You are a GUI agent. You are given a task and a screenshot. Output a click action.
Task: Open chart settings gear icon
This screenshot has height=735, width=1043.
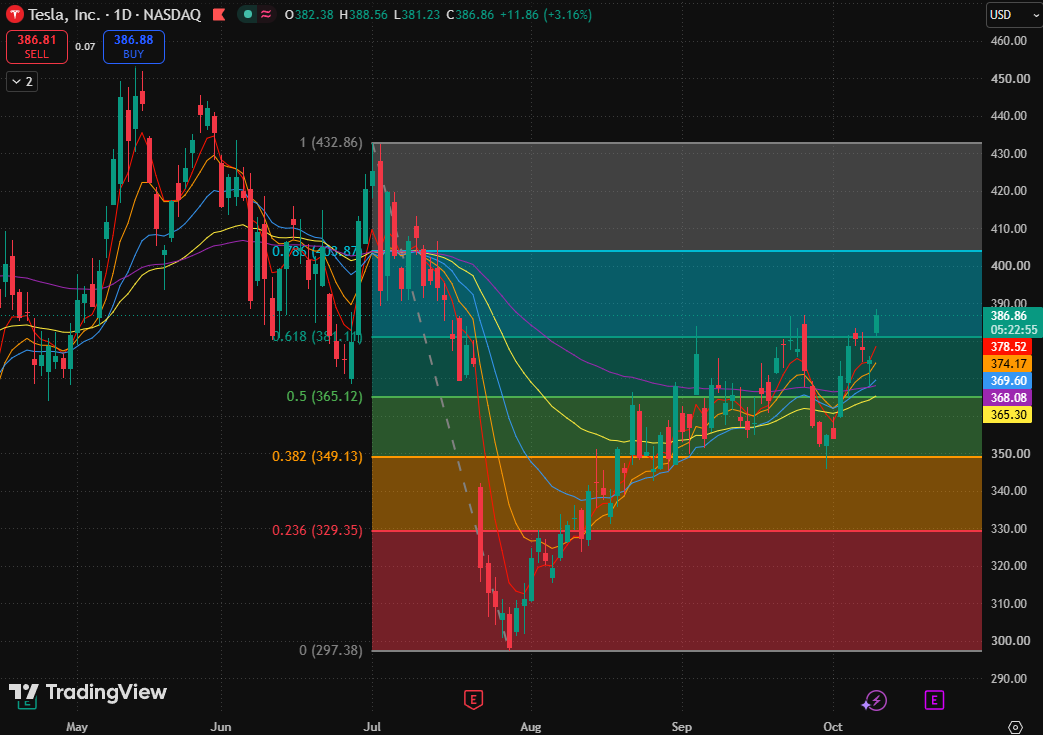(1015, 726)
